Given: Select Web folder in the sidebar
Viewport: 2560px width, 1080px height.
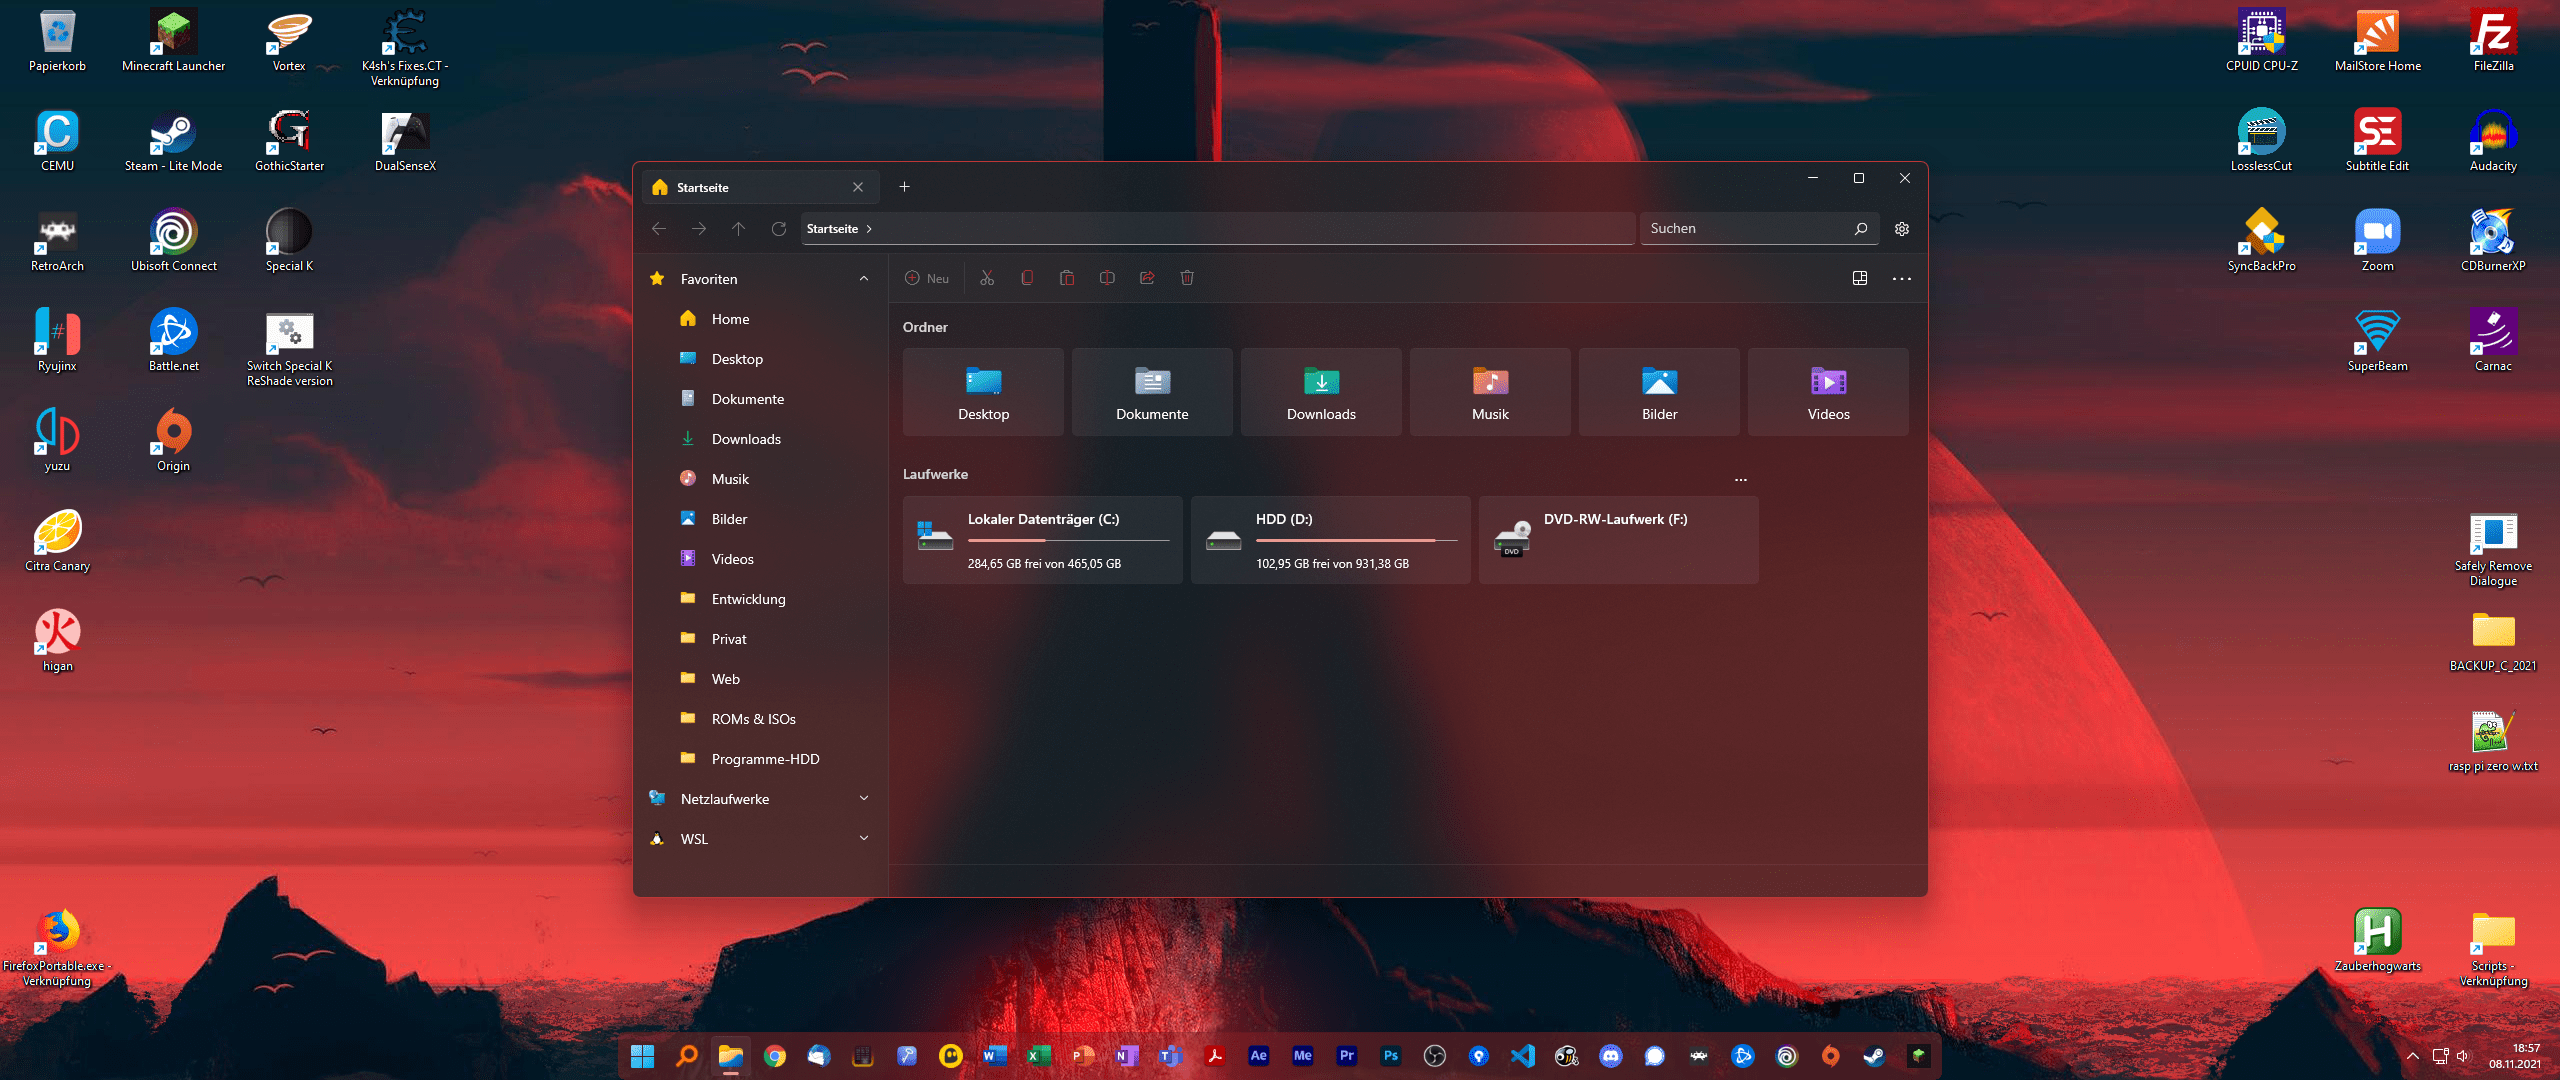Looking at the screenshot, I should click(760, 679).
